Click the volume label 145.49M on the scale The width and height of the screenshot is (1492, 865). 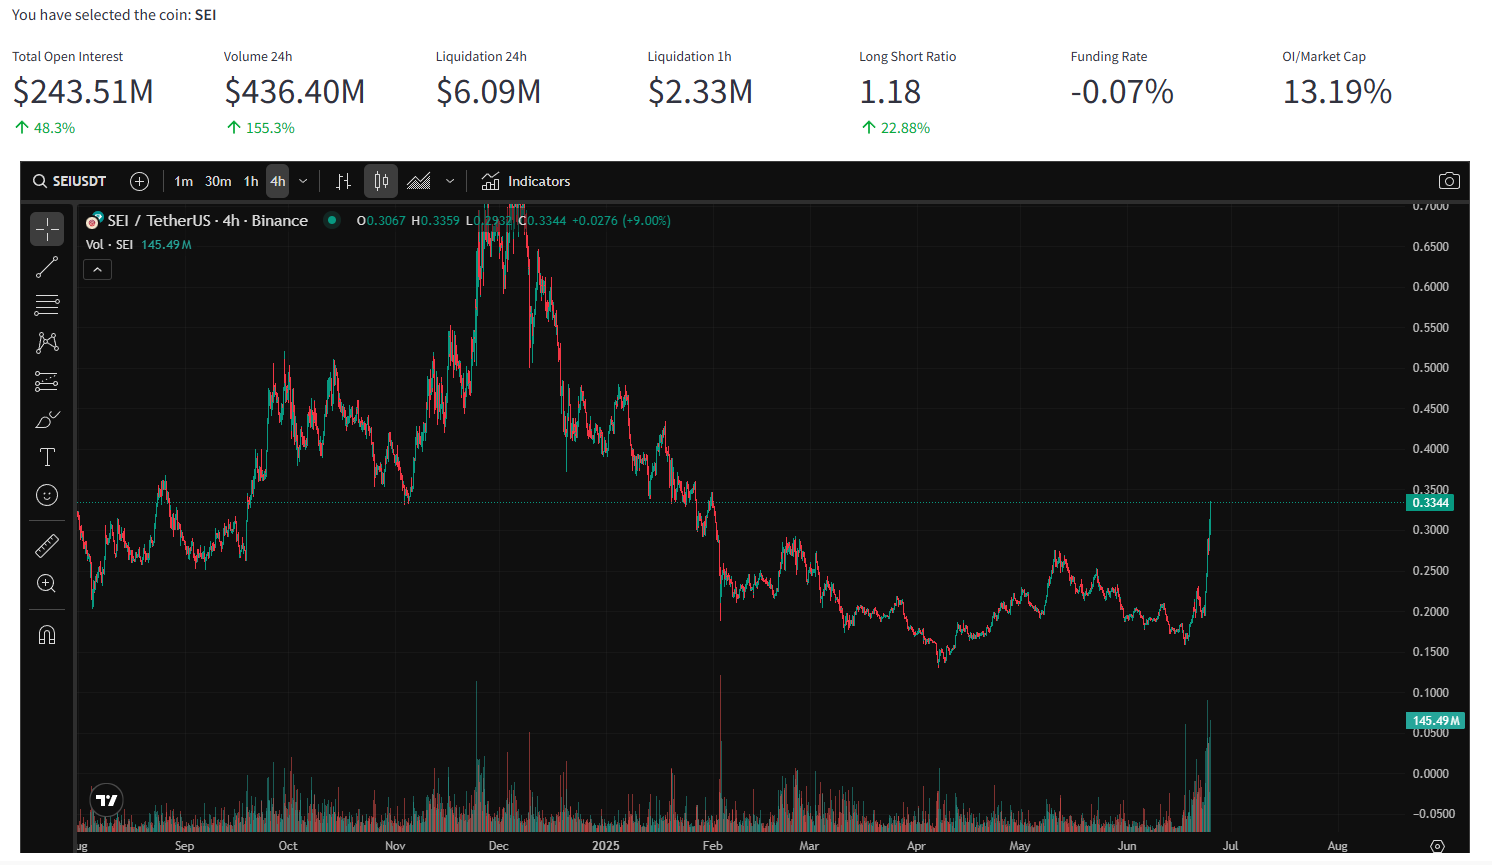coord(1436,720)
